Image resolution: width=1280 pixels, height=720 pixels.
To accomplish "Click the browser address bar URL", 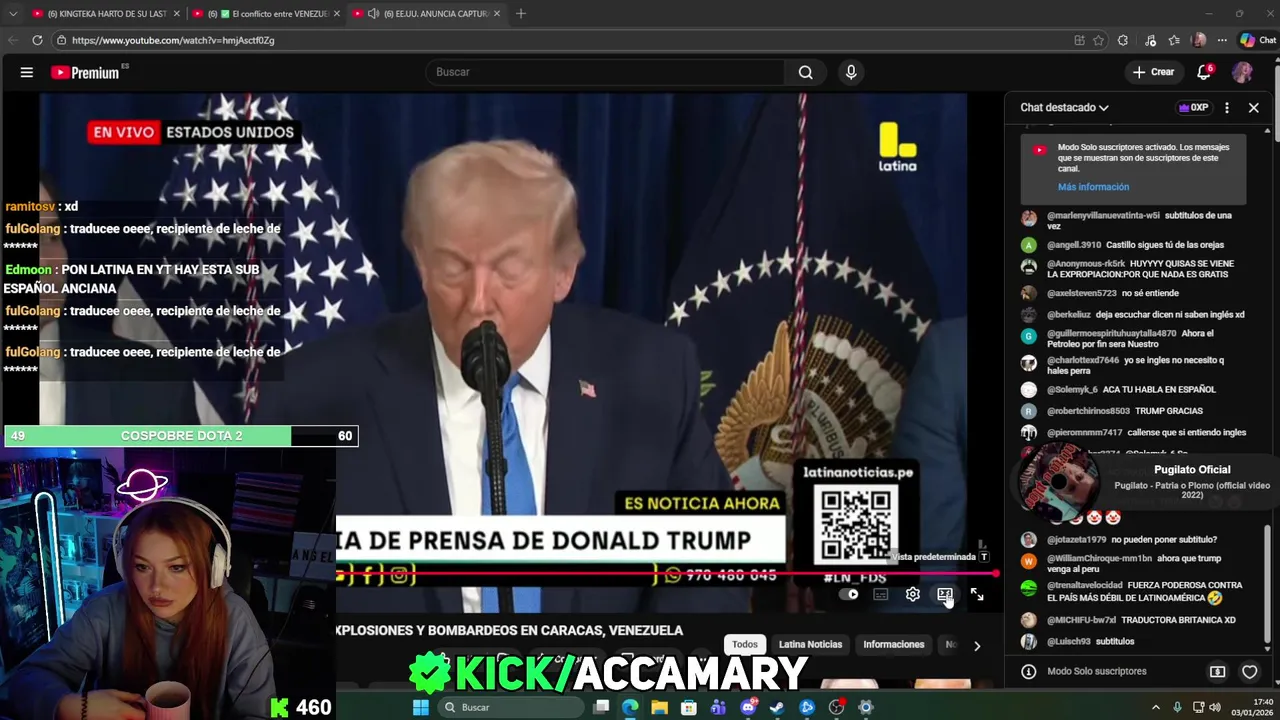I will coord(173,40).
